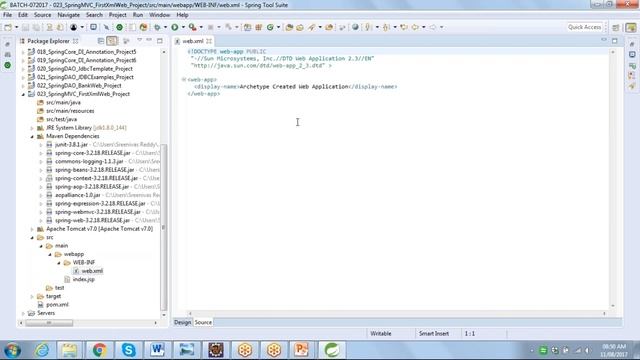Expand the 018_SpringCore_DI_Annotation_Project5 node
This screenshot has height=360, width=640.
23,52
